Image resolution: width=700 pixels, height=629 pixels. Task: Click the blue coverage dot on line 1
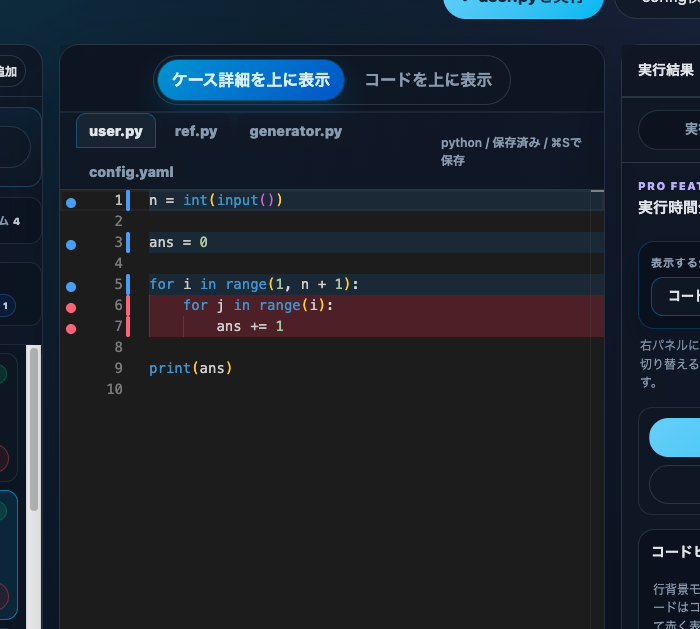[x=71, y=203]
